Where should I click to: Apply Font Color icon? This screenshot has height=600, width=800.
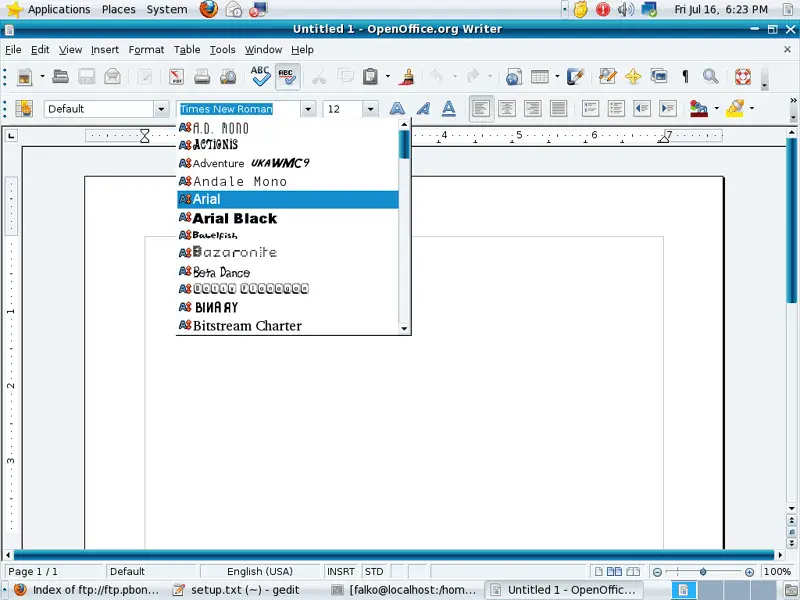click(699, 108)
